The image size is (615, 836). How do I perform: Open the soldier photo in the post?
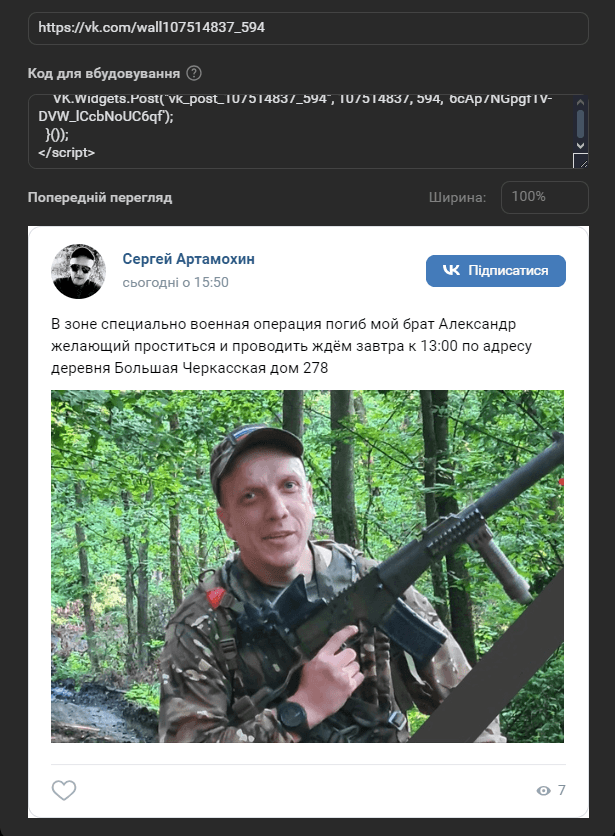[x=307, y=566]
